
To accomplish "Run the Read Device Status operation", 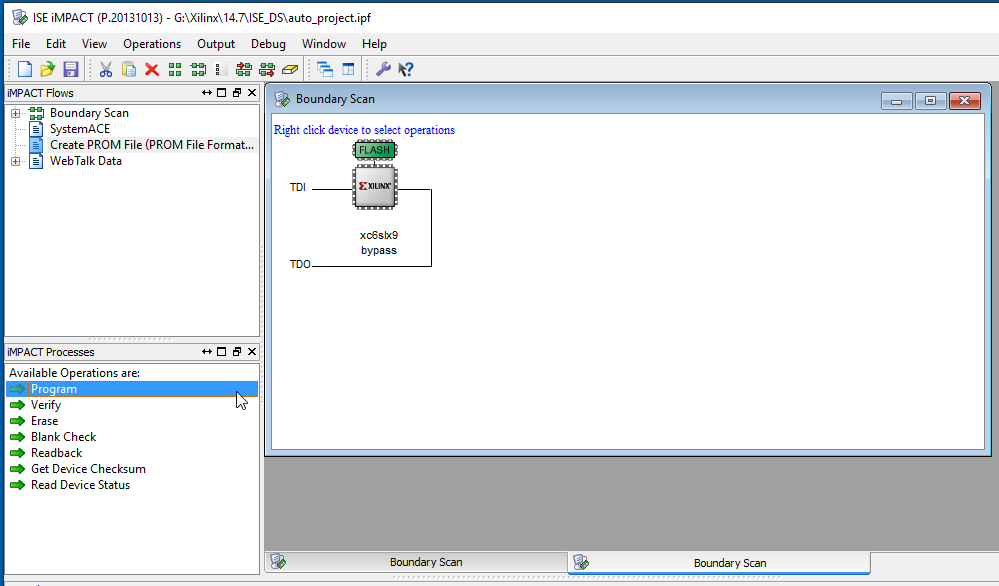I will pos(80,485).
